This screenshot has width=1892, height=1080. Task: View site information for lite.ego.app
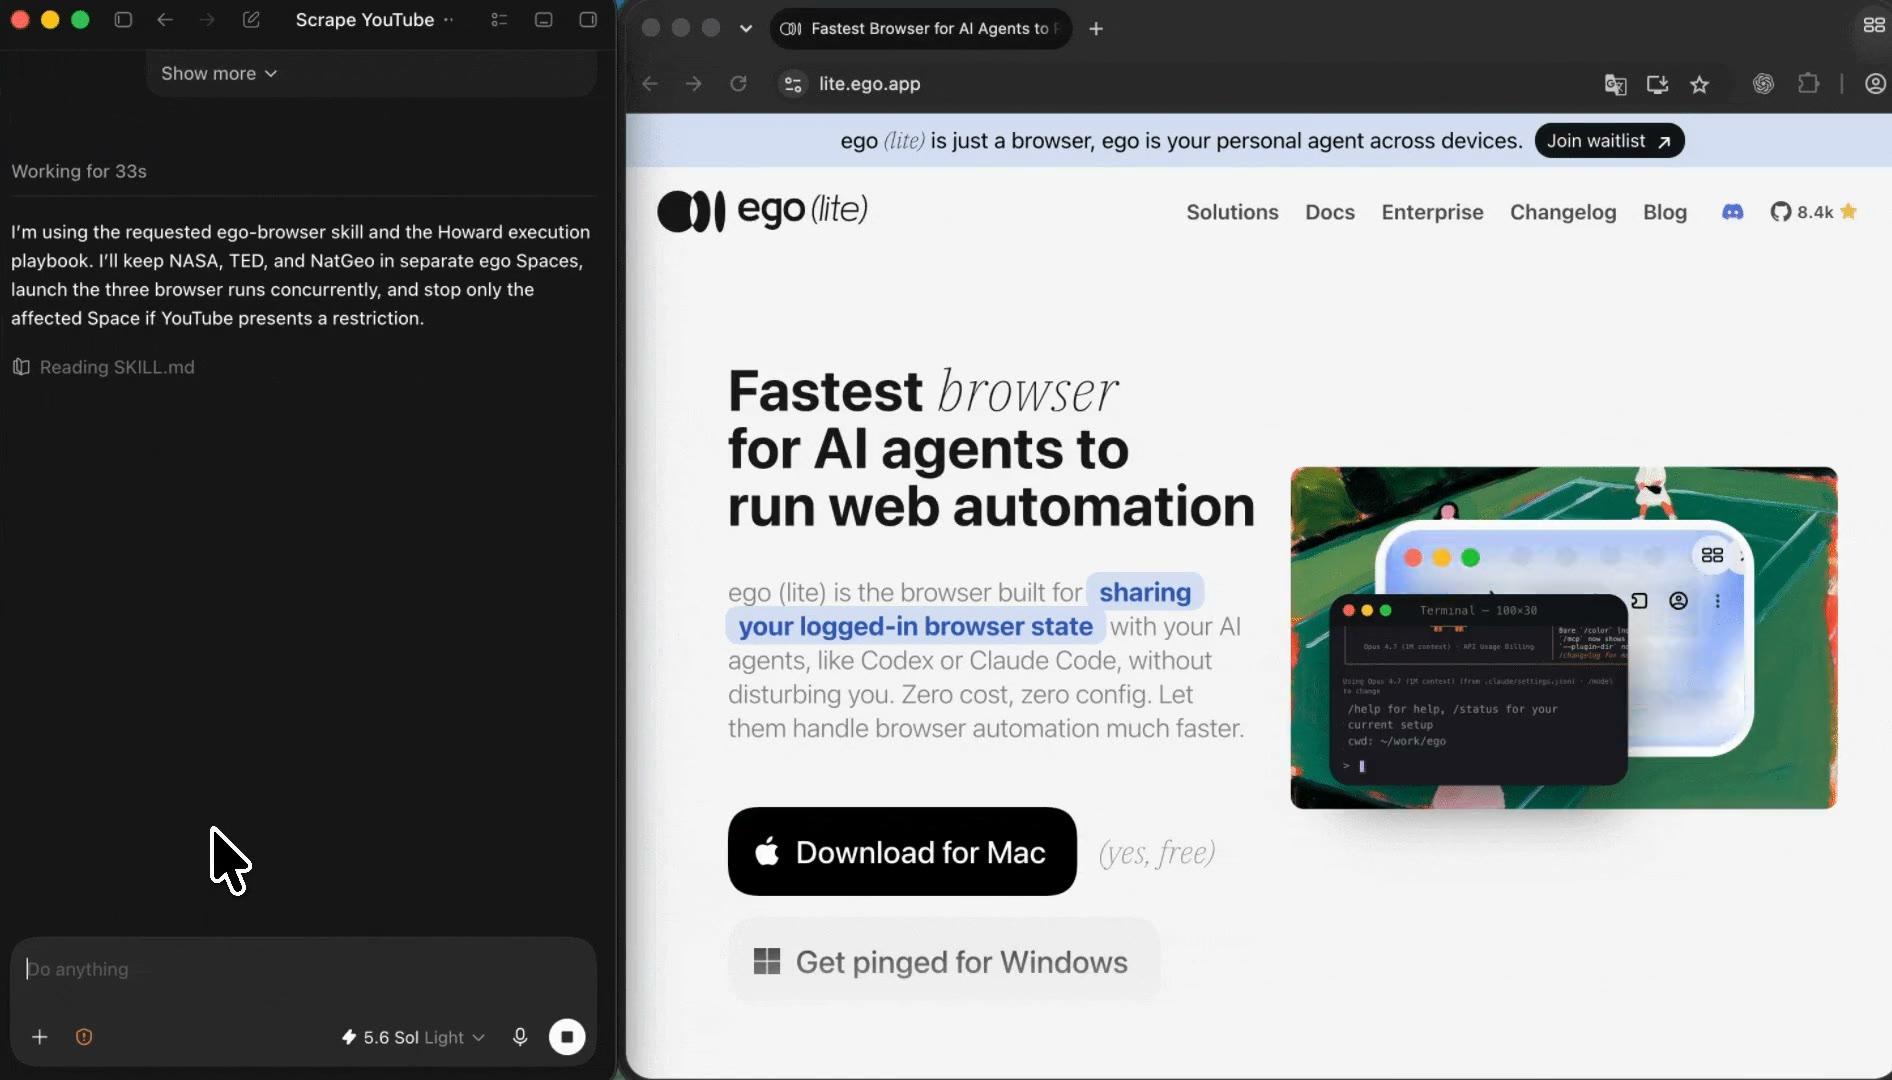pos(793,84)
